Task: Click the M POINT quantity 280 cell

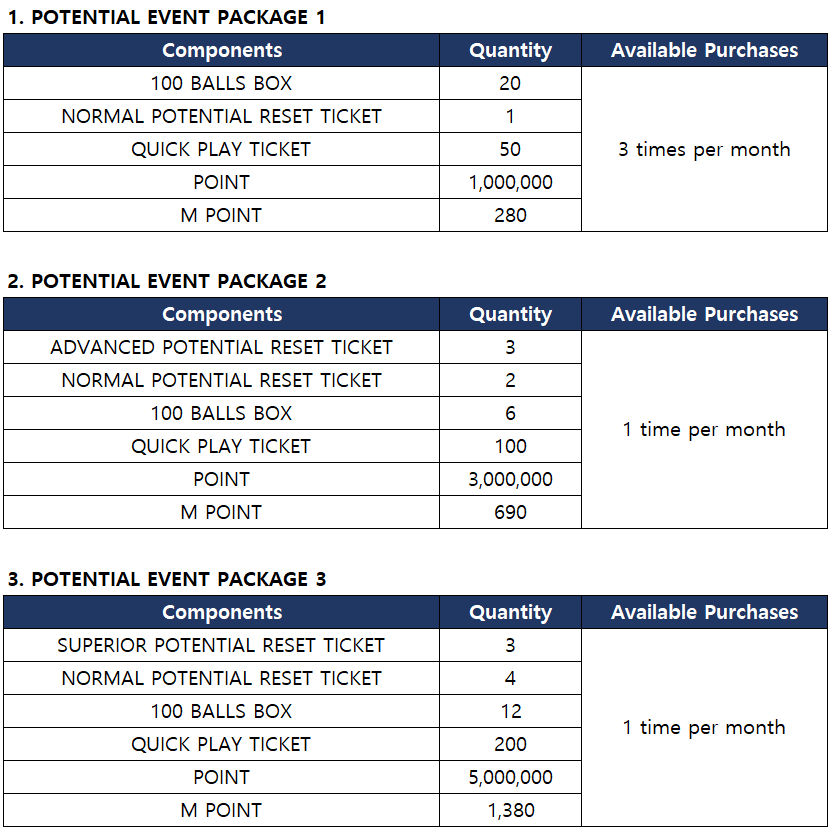Action: click(x=510, y=215)
